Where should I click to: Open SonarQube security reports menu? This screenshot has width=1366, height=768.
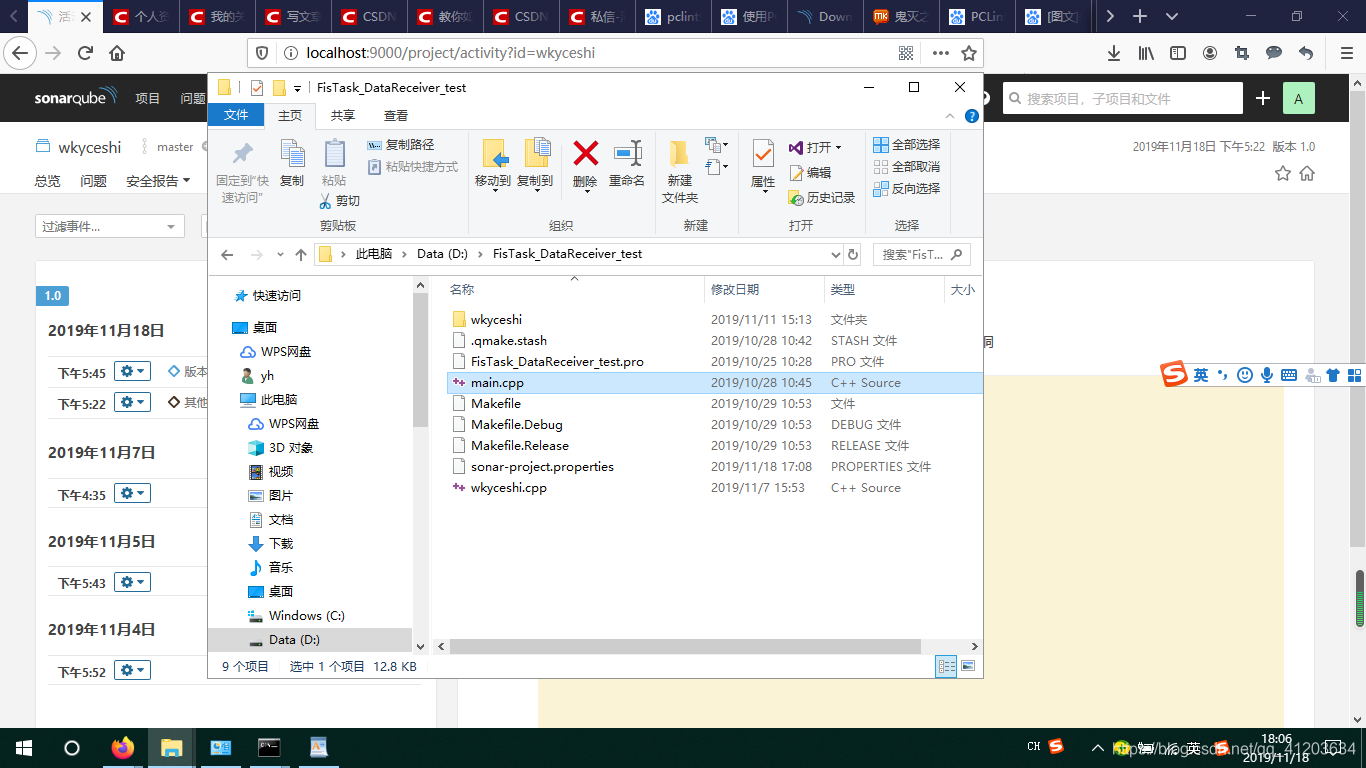tap(158, 181)
